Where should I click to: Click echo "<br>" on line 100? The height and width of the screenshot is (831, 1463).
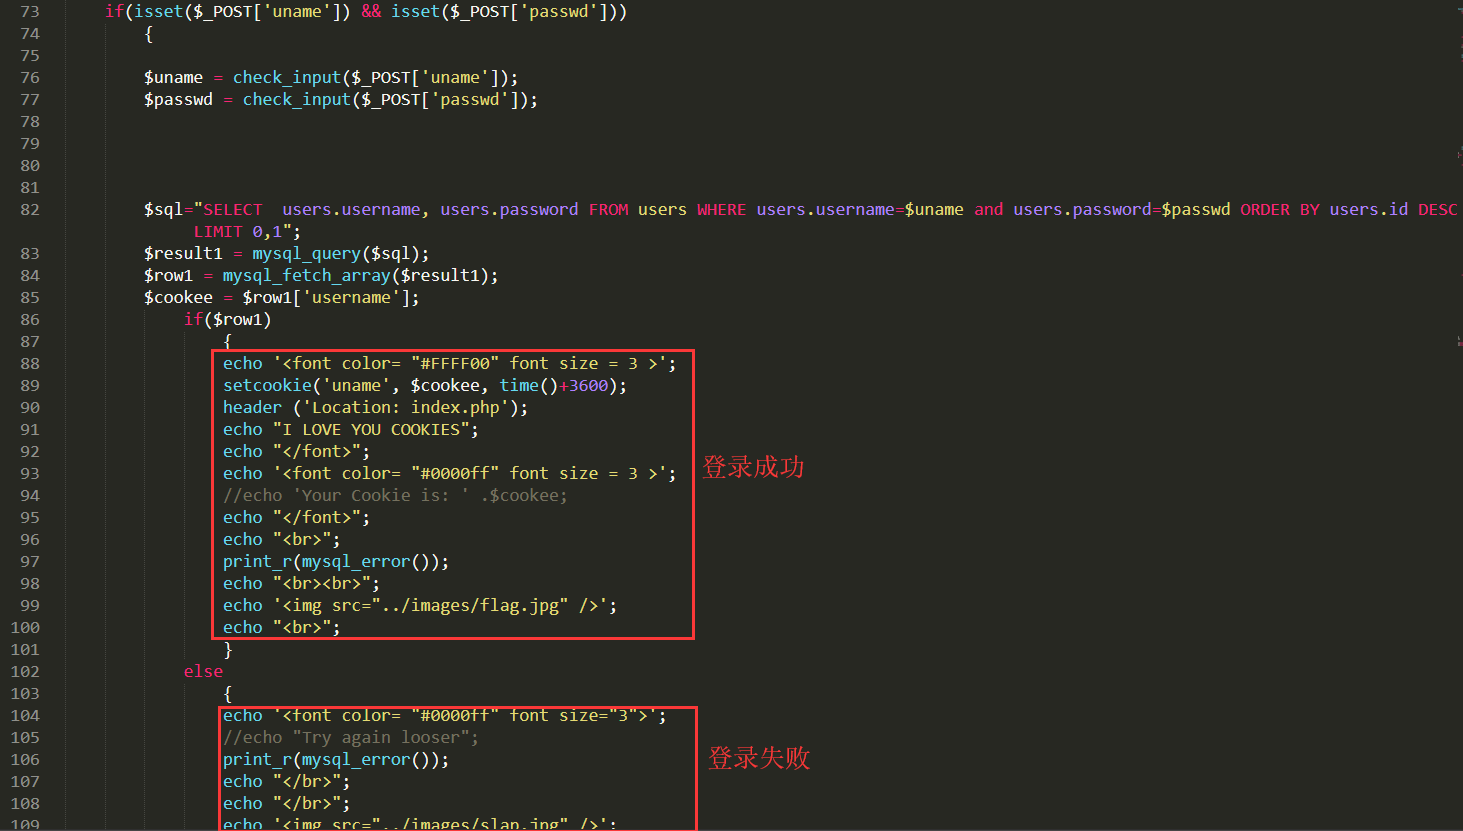pos(282,628)
